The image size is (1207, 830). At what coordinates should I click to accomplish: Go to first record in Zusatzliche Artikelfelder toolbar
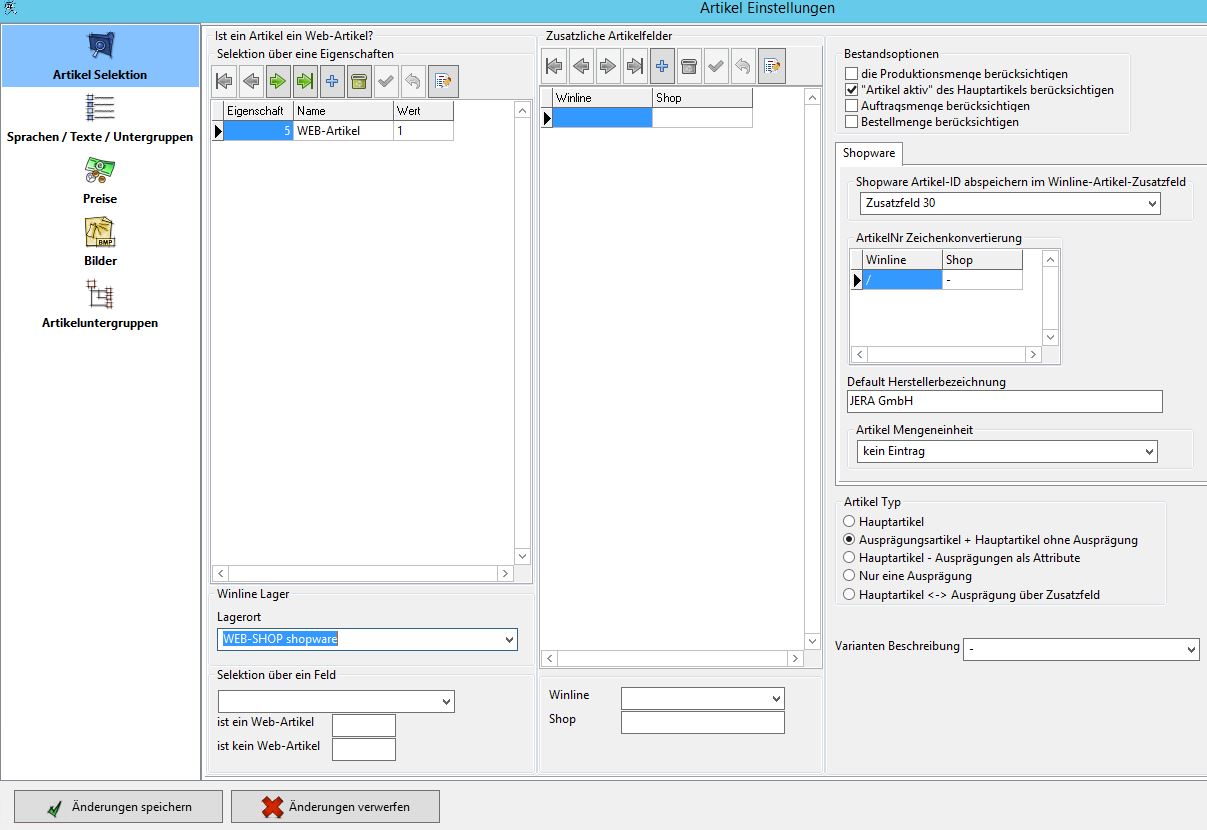pos(554,67)
